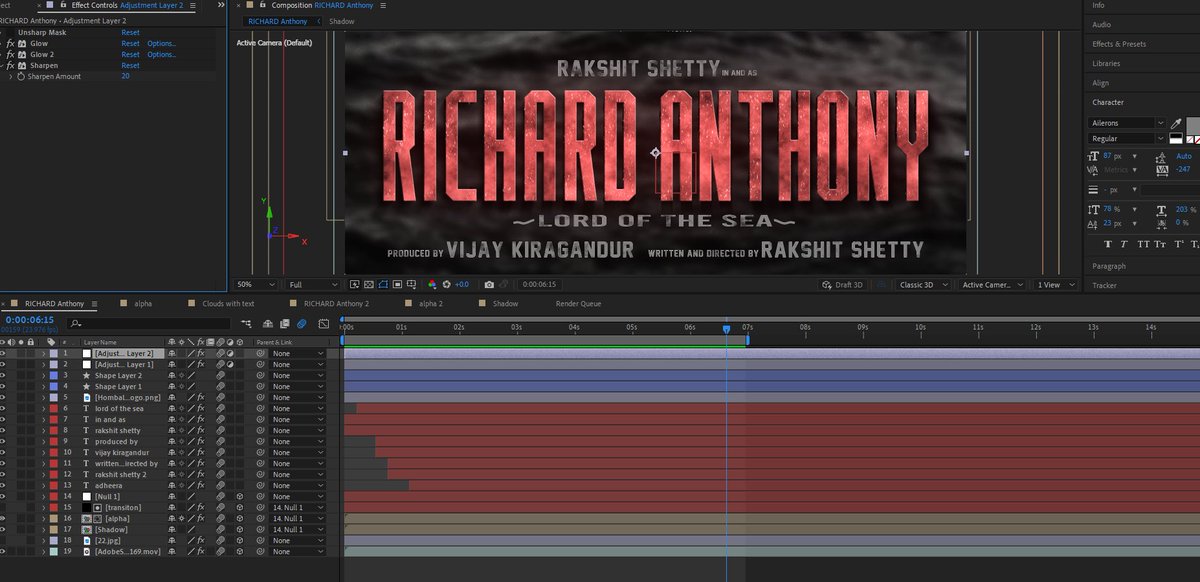
Task: Click the Sharpen Amount value 20
Action: 125,76
